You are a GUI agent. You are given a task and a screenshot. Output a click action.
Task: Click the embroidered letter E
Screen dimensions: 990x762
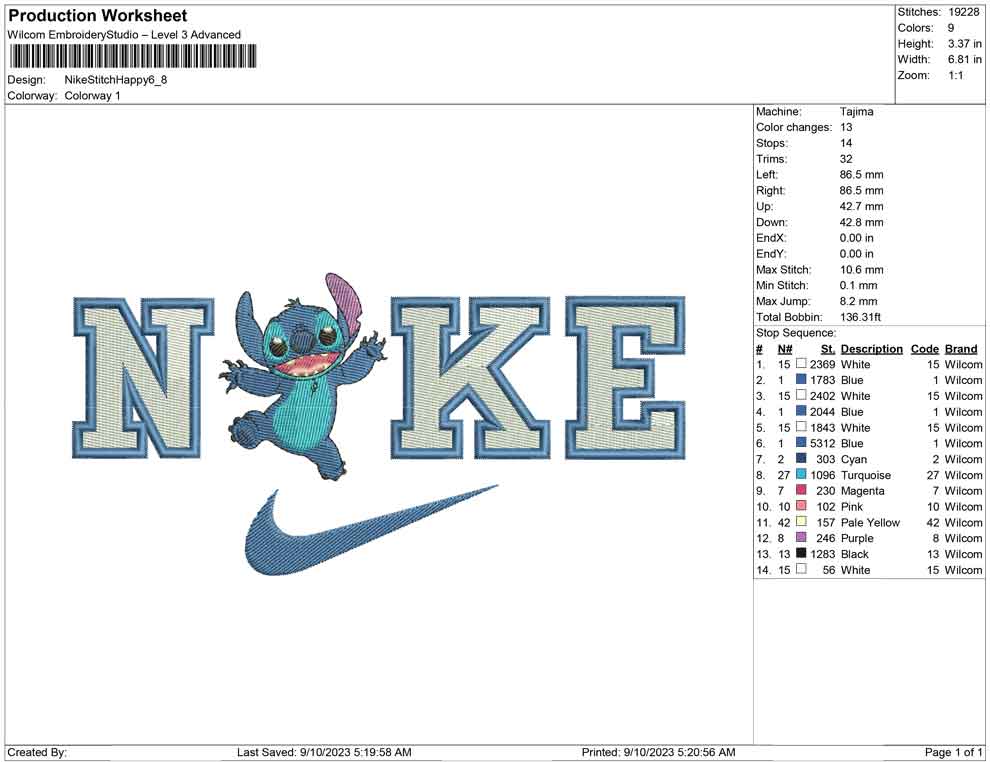625,377
